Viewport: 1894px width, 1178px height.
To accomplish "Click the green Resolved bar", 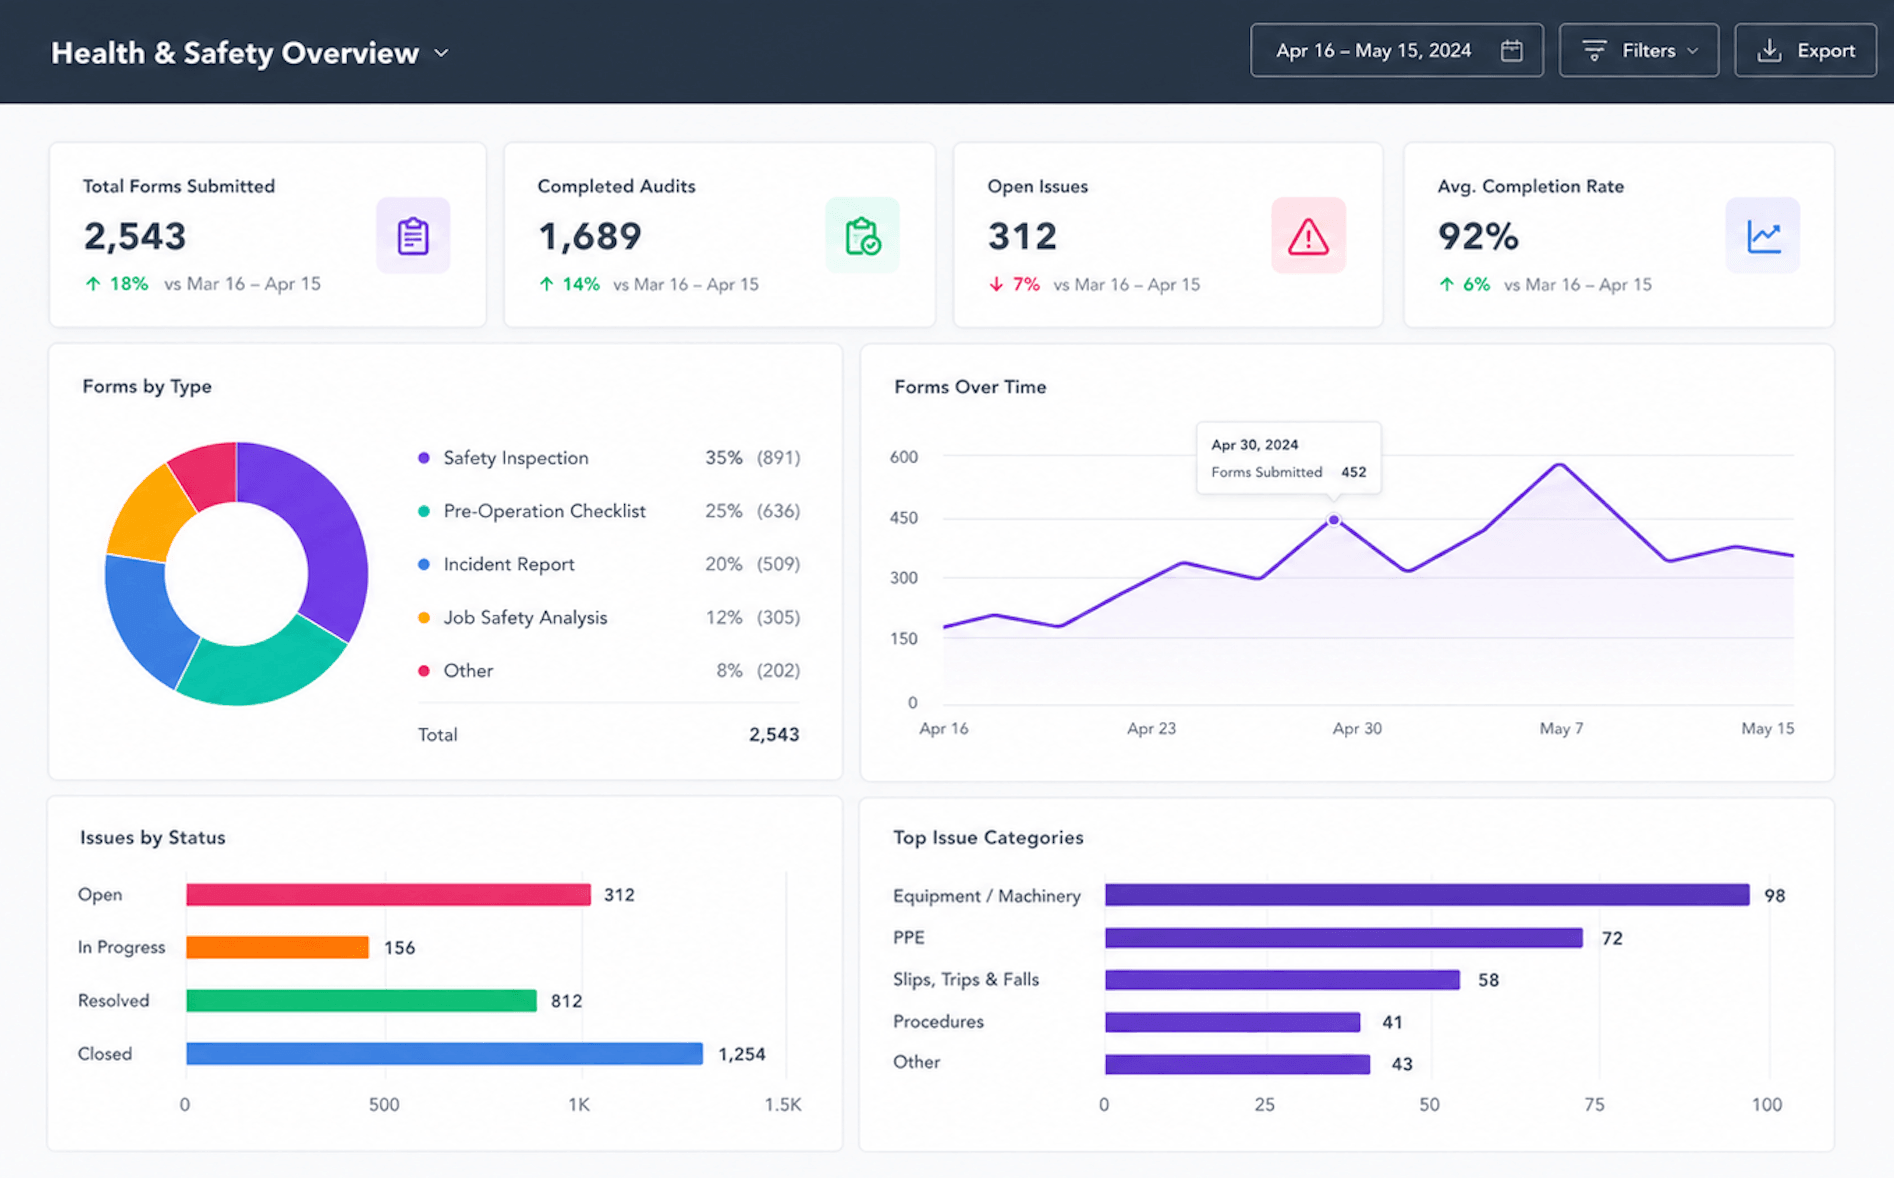I will [361, 1000].
